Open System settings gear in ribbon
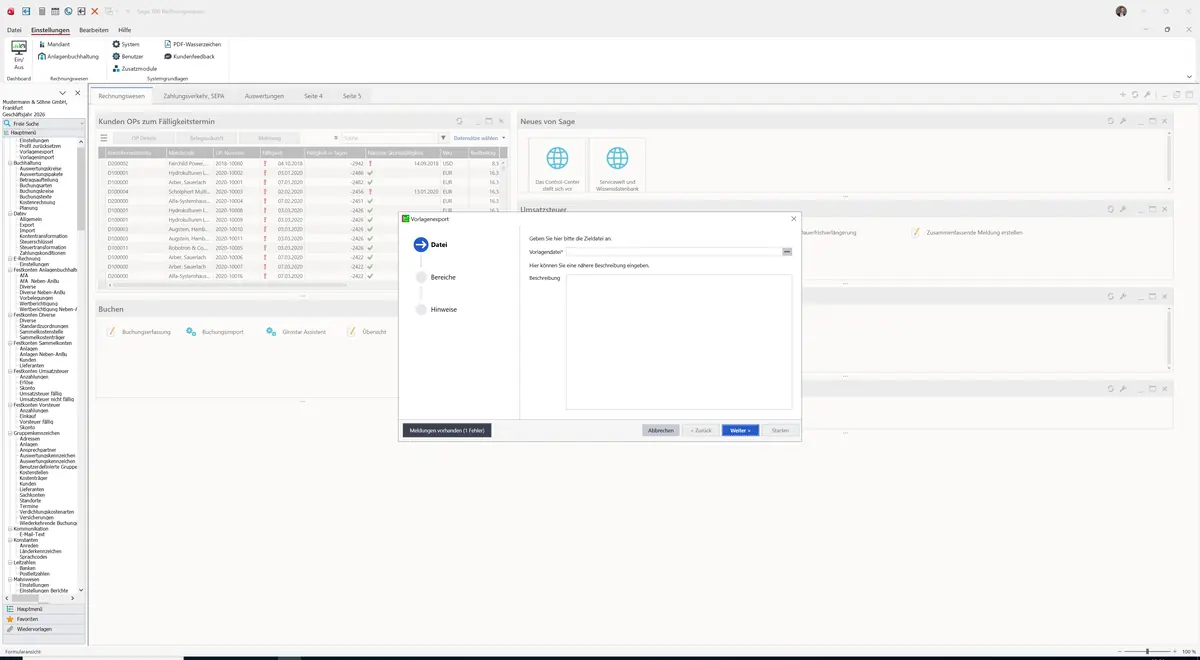 126,45
